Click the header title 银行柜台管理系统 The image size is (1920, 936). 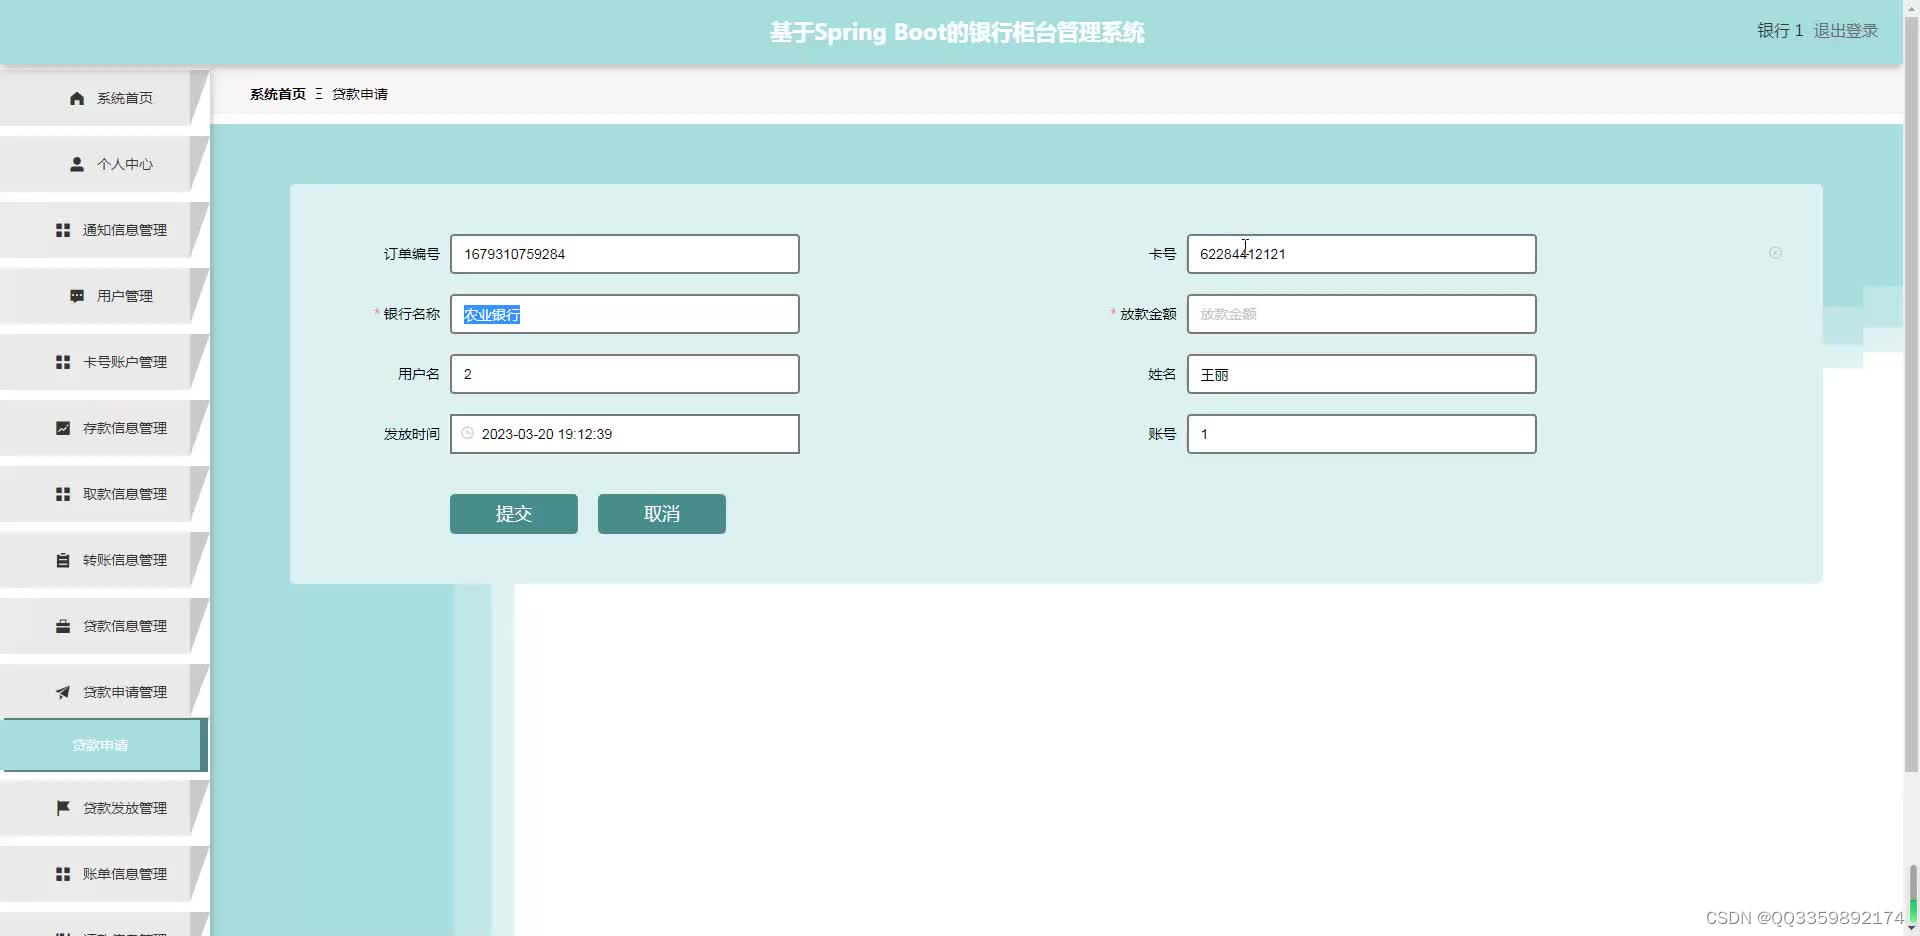pyautogui.click(x=957, y=32)
